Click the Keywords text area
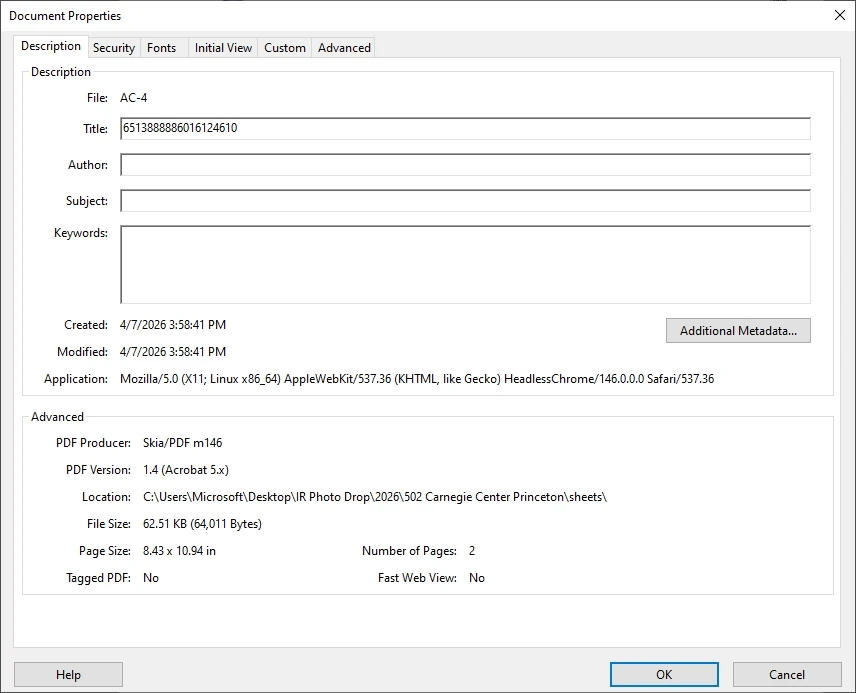 tap(465, 263)
